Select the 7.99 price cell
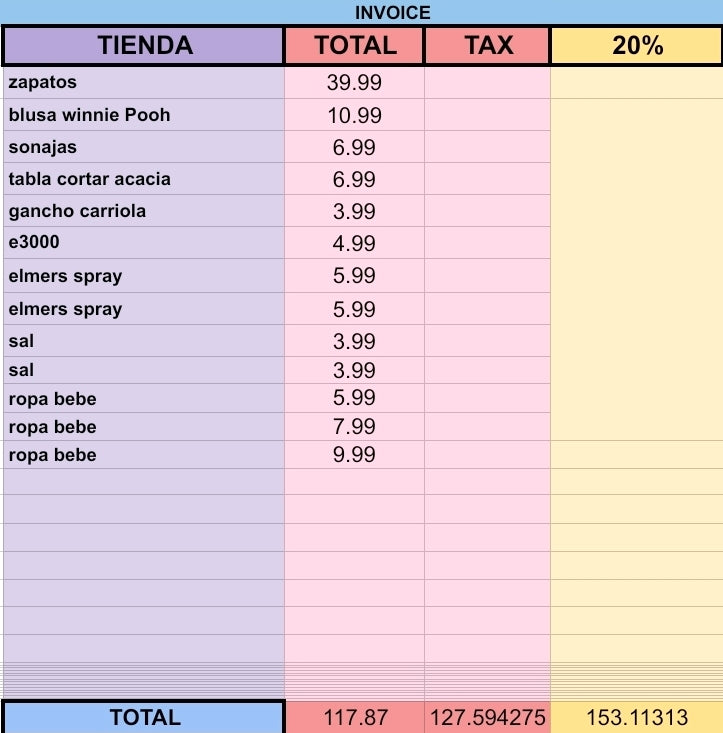 354,427
